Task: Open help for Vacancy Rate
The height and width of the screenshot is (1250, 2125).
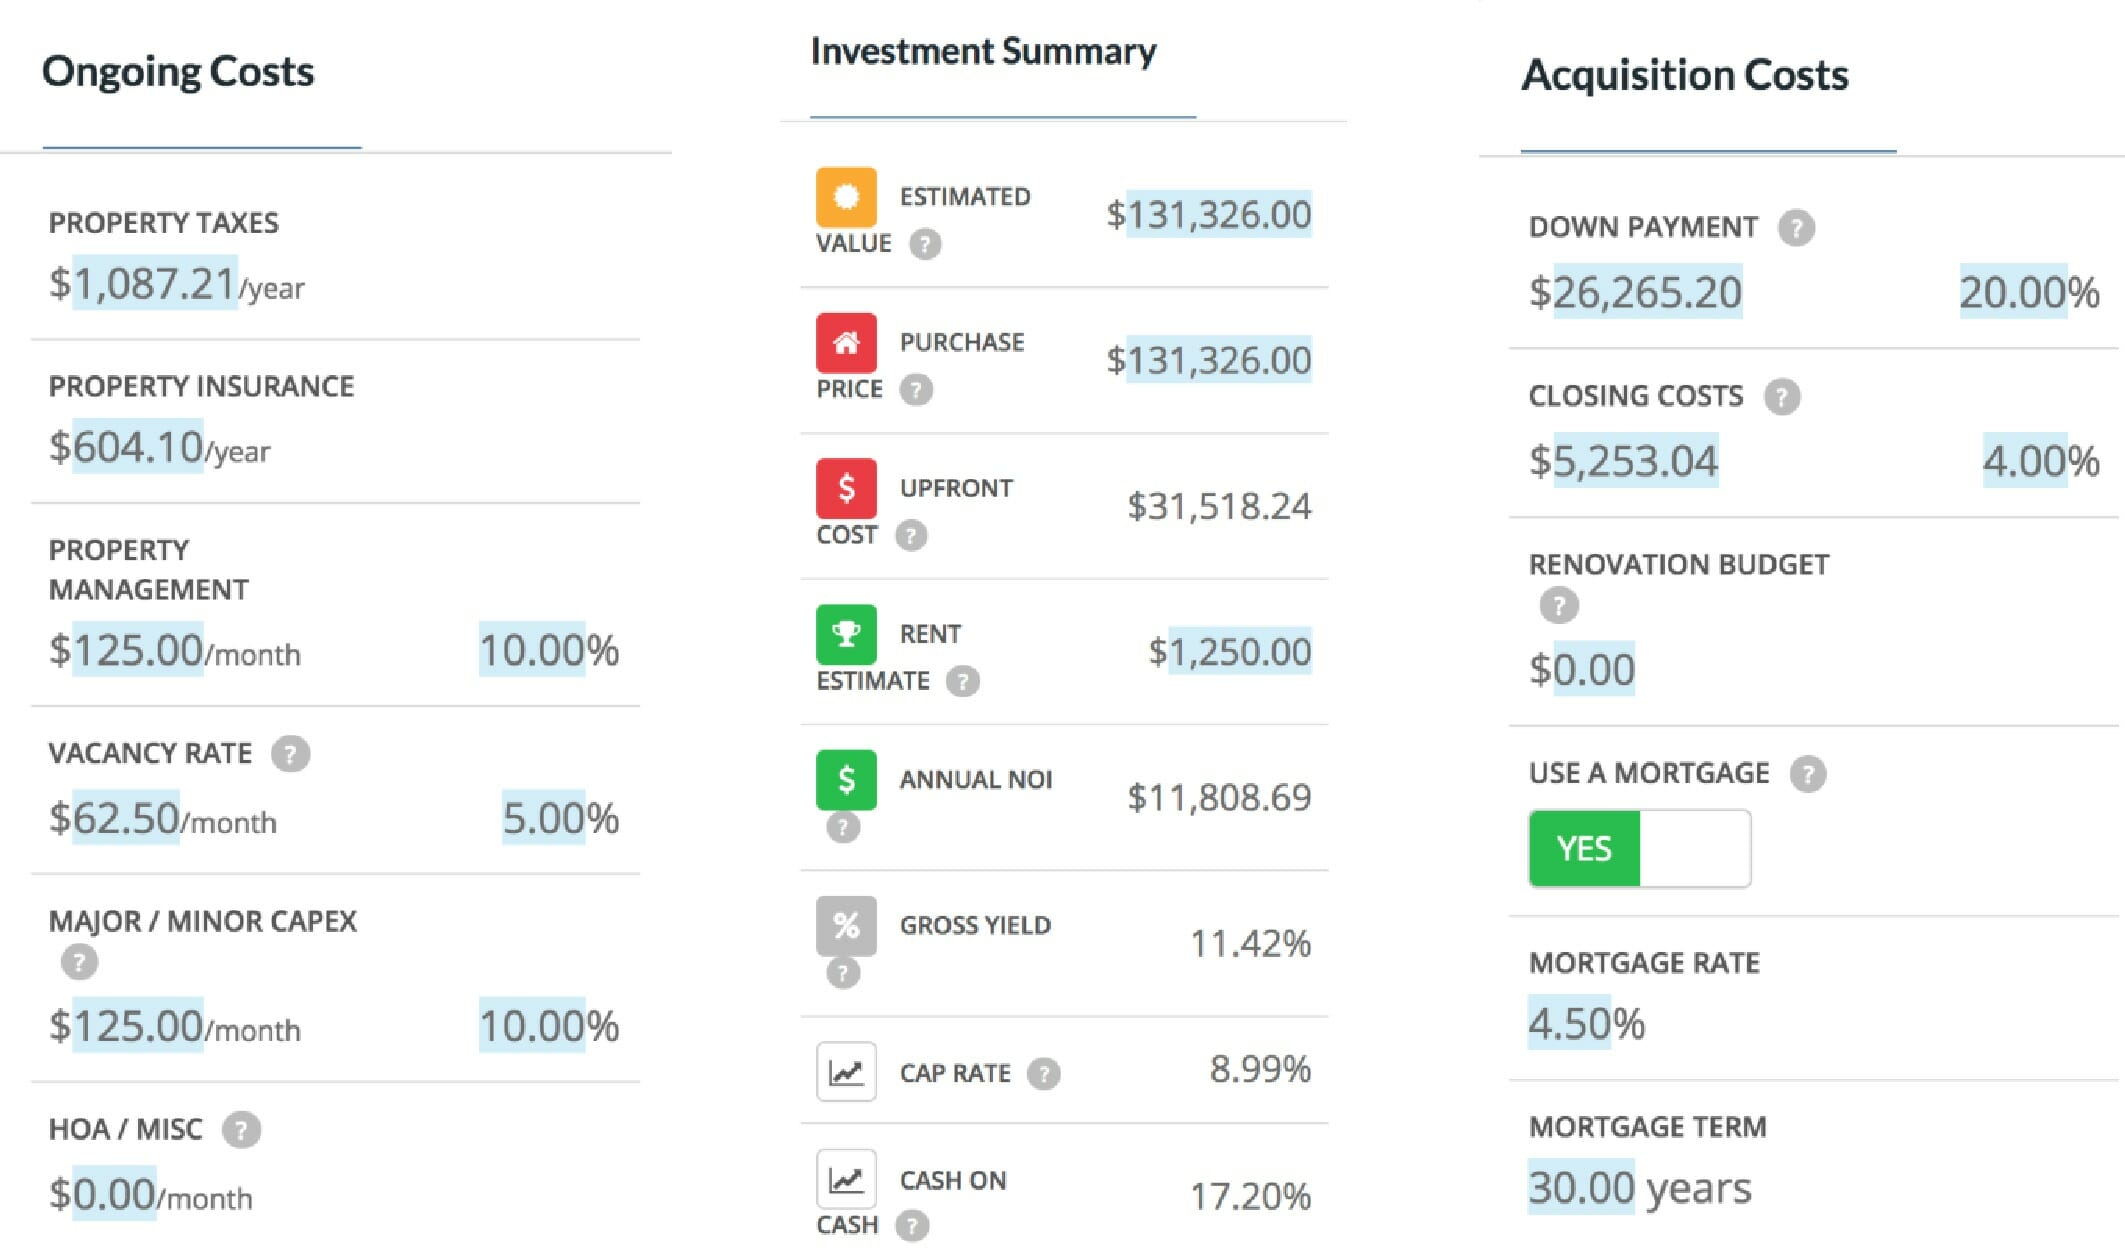Action: click(x=291, y=754)
